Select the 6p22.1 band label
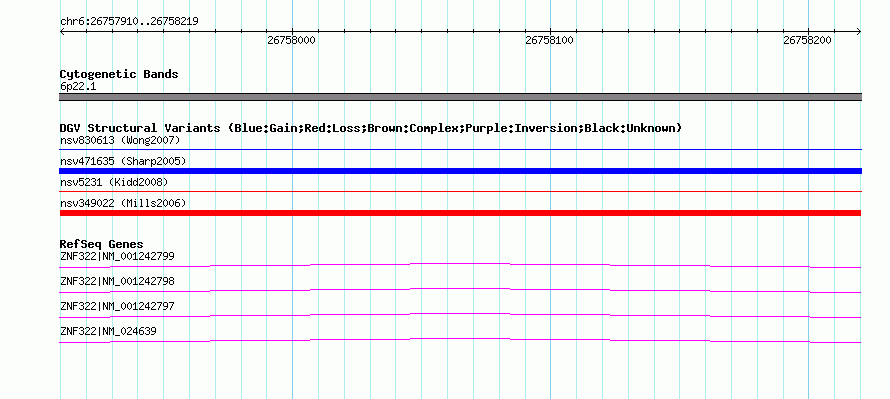Viewport: 890px width, 399px height. point(78,87)
